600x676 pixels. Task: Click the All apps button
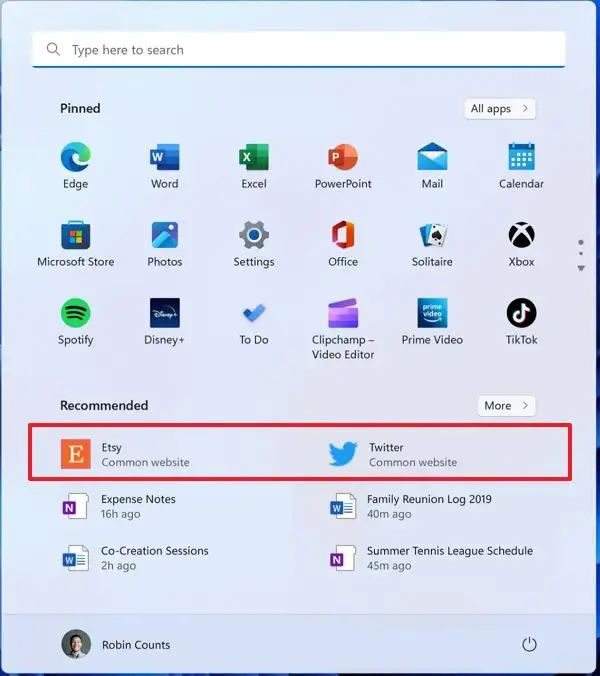(500, 109)
